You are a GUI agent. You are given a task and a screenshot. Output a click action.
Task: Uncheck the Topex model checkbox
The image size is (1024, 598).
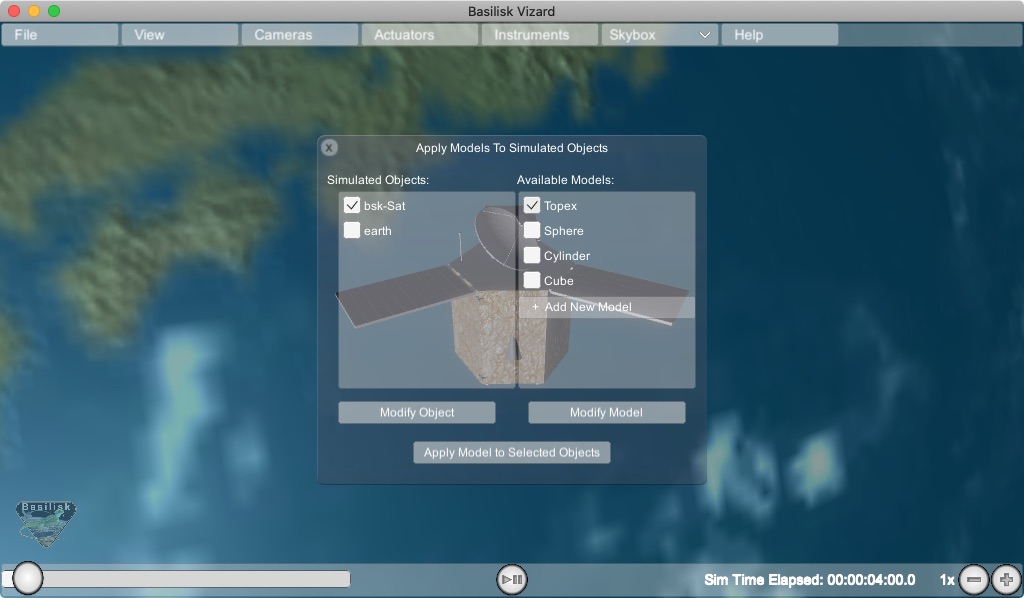pos(532,206)
